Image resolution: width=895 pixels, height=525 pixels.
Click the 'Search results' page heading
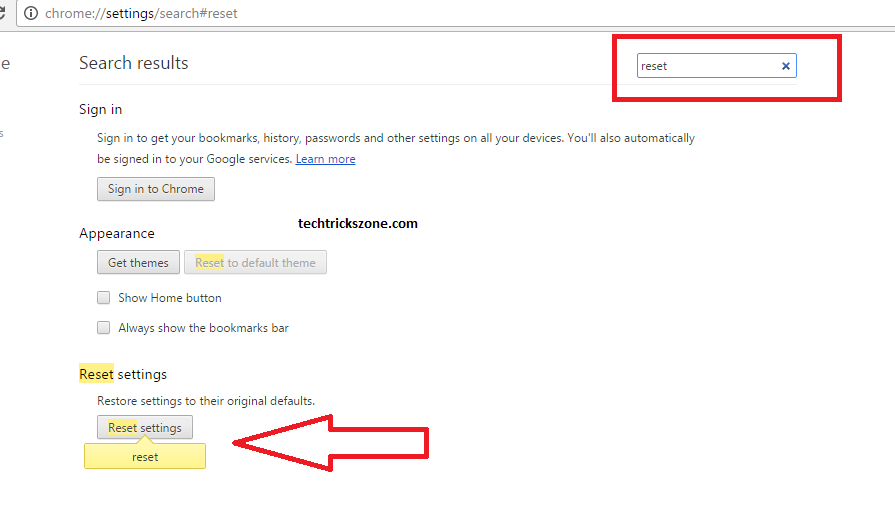tap(134, 63)
